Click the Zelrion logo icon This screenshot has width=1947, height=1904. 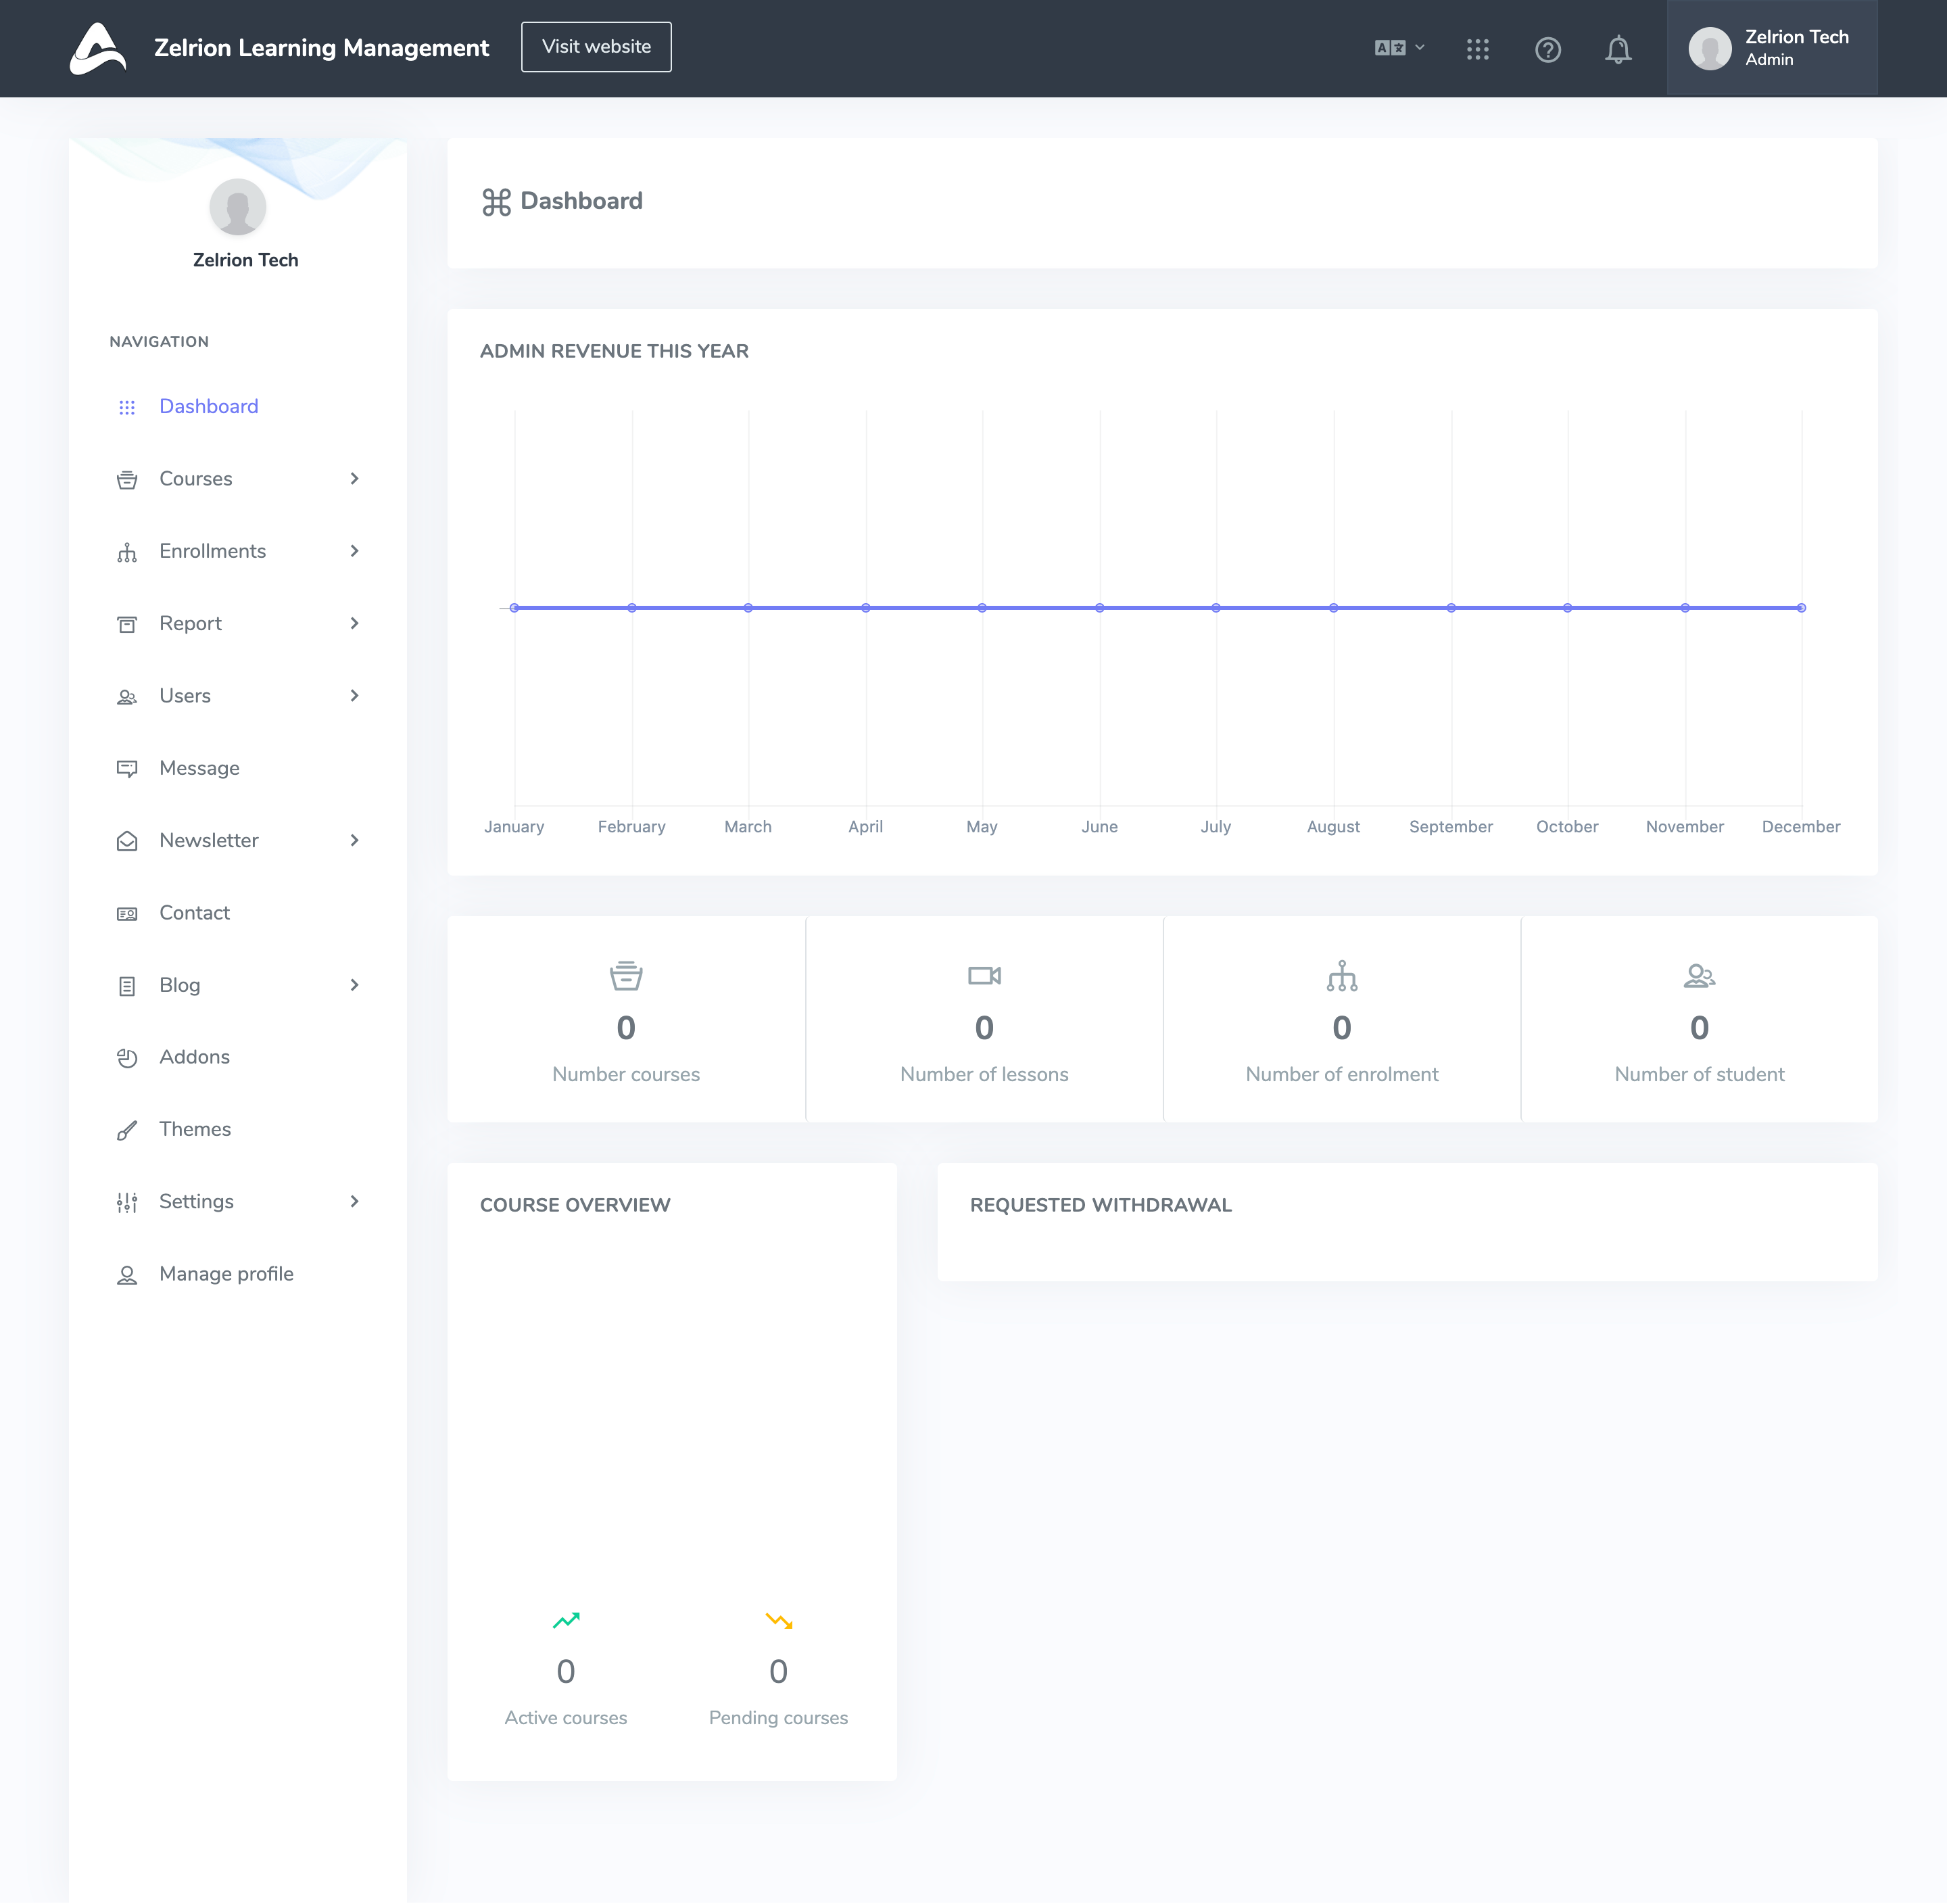coord(98,48)
